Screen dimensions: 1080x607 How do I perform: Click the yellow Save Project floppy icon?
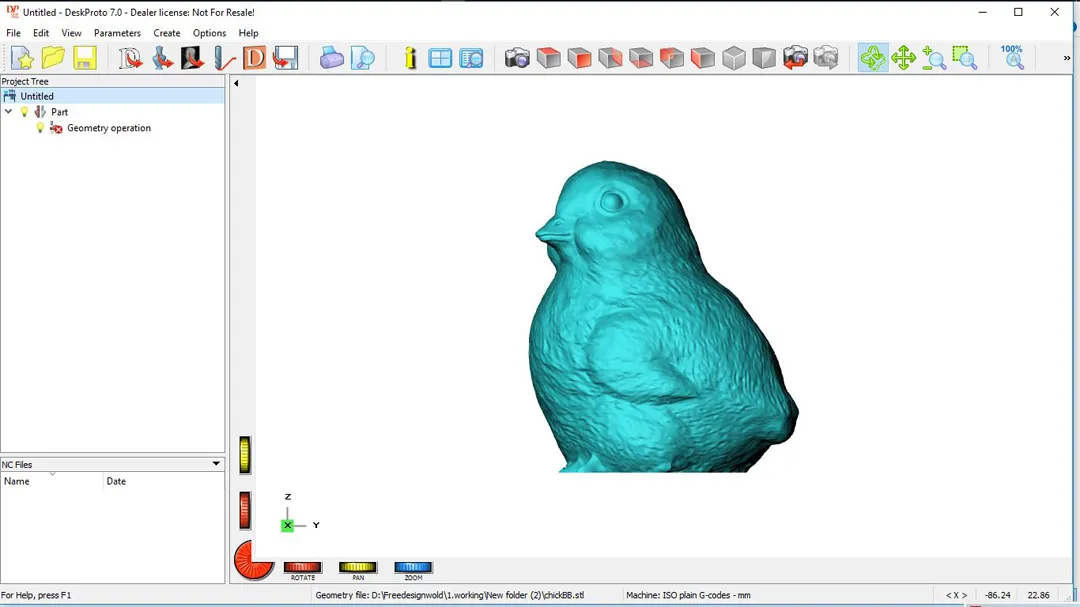tap(85, 58)
